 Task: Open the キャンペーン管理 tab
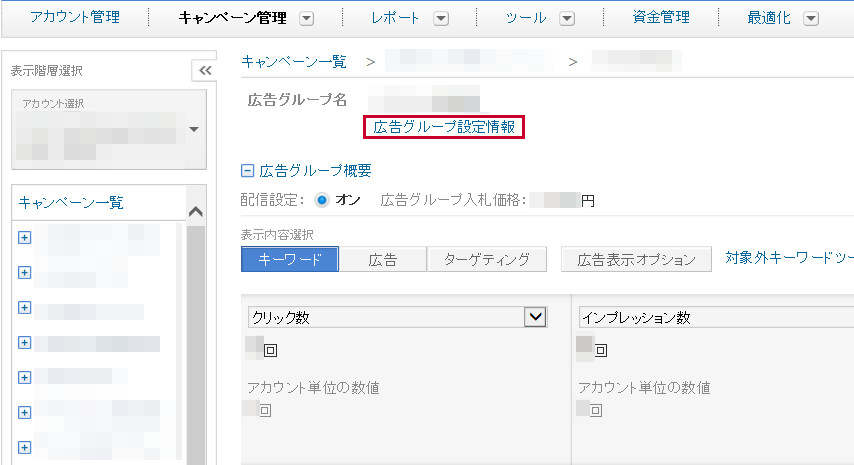[233, 18]
